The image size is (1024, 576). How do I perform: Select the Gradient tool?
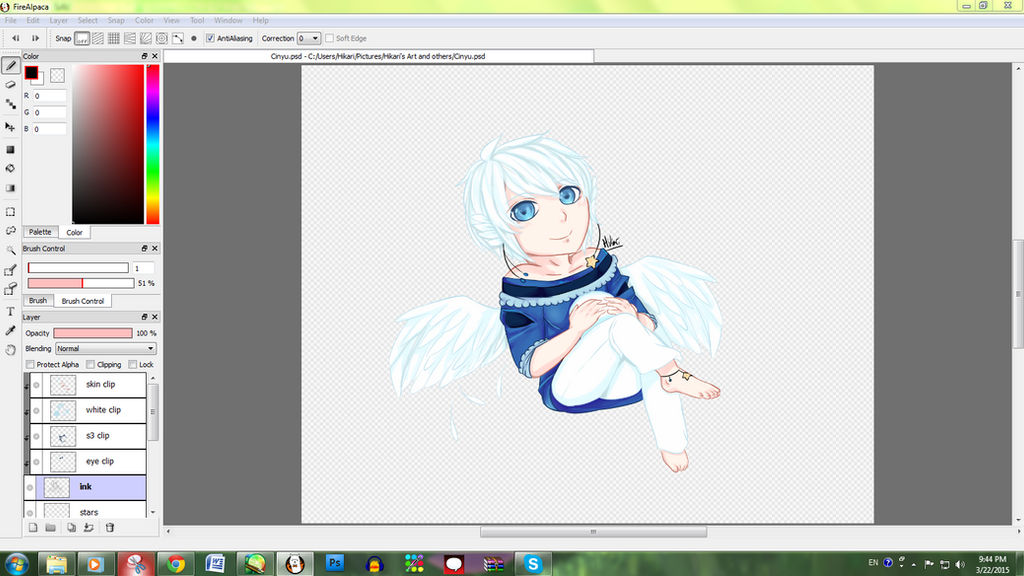[x=10, y=188]
